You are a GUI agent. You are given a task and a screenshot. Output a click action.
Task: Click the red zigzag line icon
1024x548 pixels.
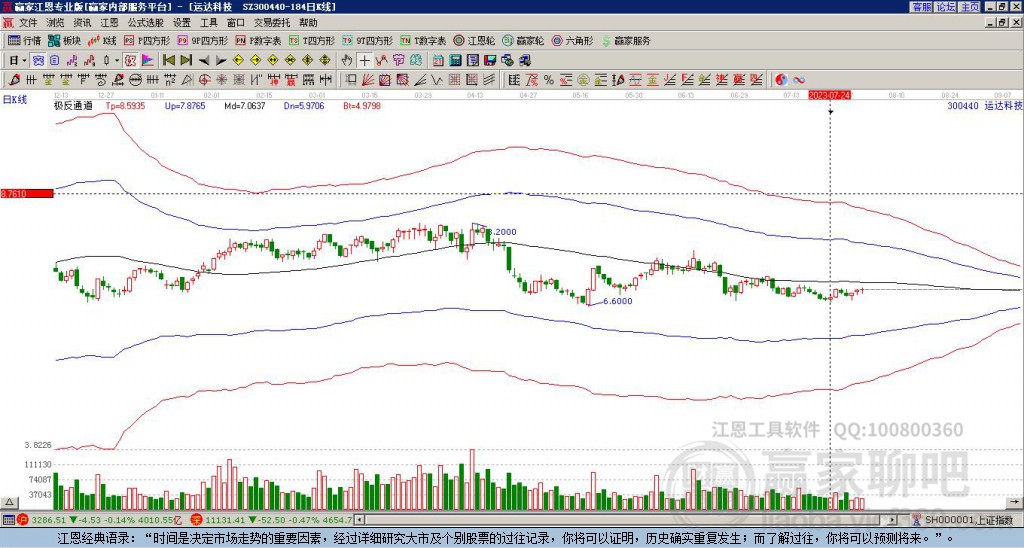point(381,61)
